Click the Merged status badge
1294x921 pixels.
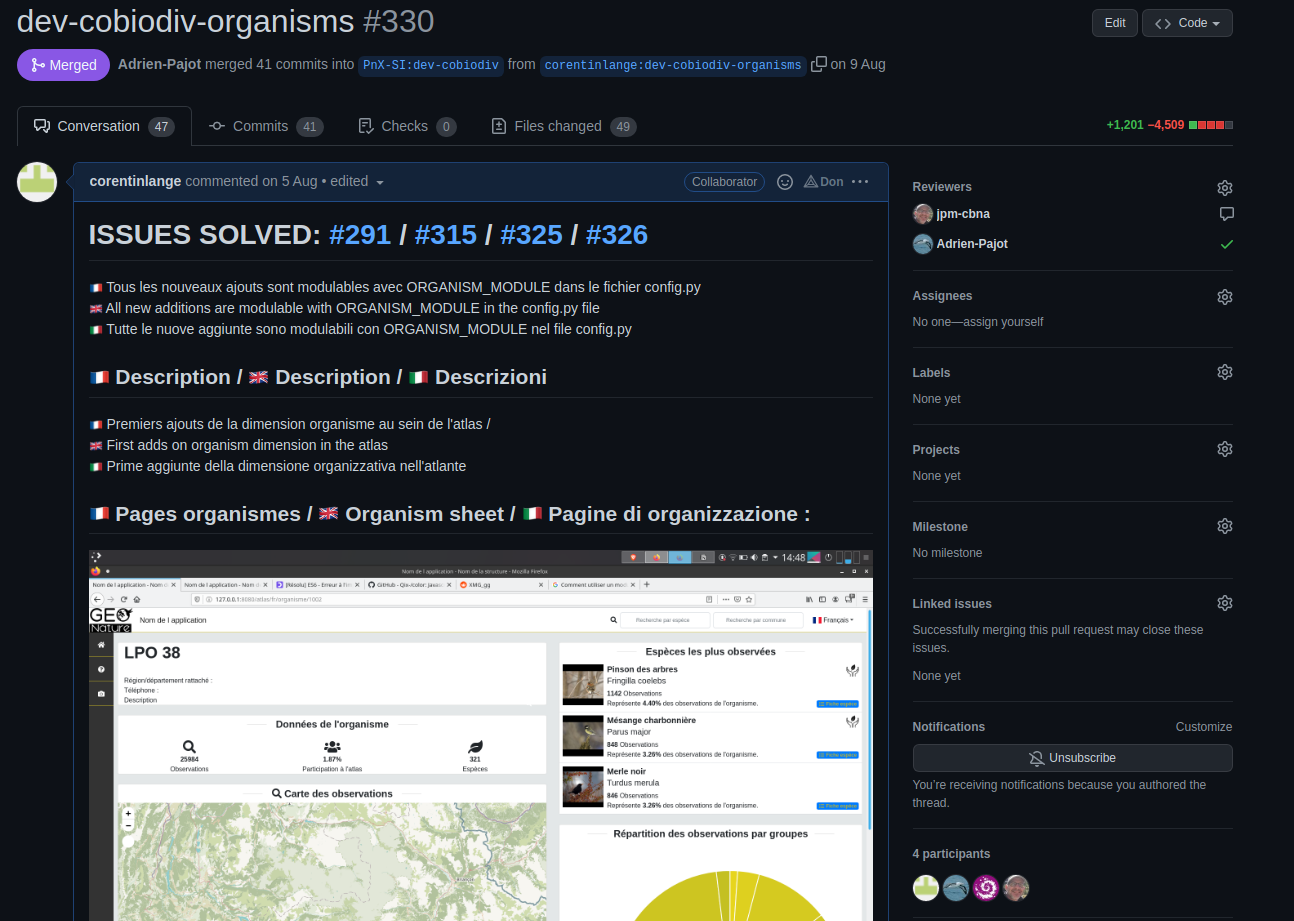tap(63, 65)
